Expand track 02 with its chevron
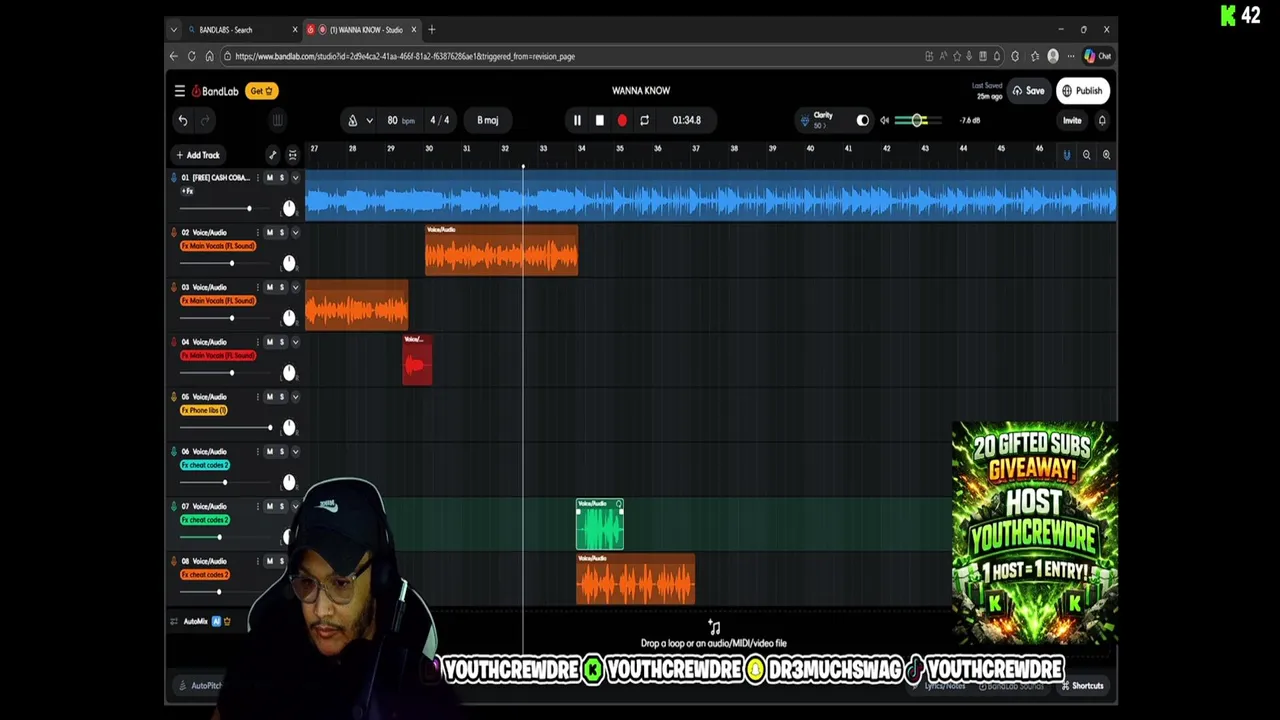The height and width of the screenshot is (720, 1280). click(x=295, y=232)
